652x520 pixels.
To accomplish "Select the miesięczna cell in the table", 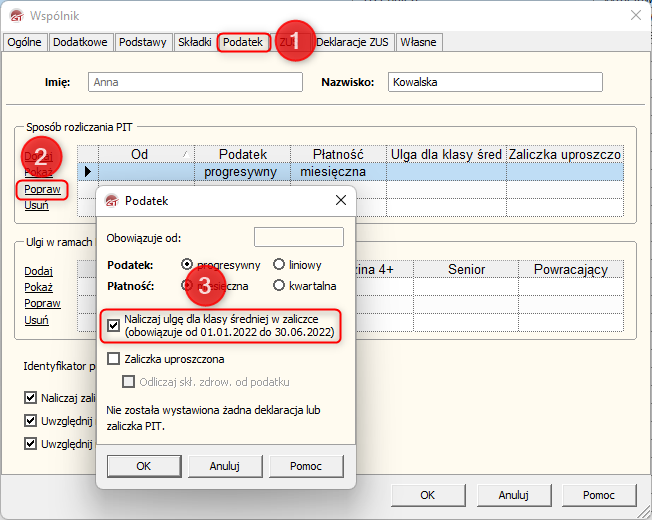I will pos(338,172).
